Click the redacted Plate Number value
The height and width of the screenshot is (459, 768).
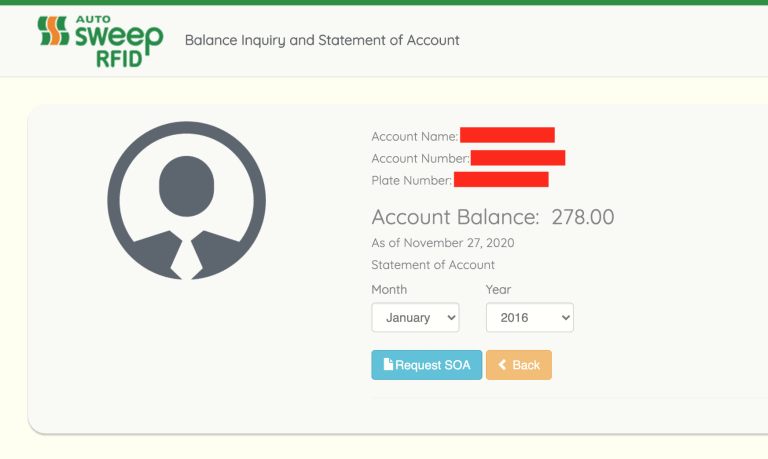[x=500, y=180]
